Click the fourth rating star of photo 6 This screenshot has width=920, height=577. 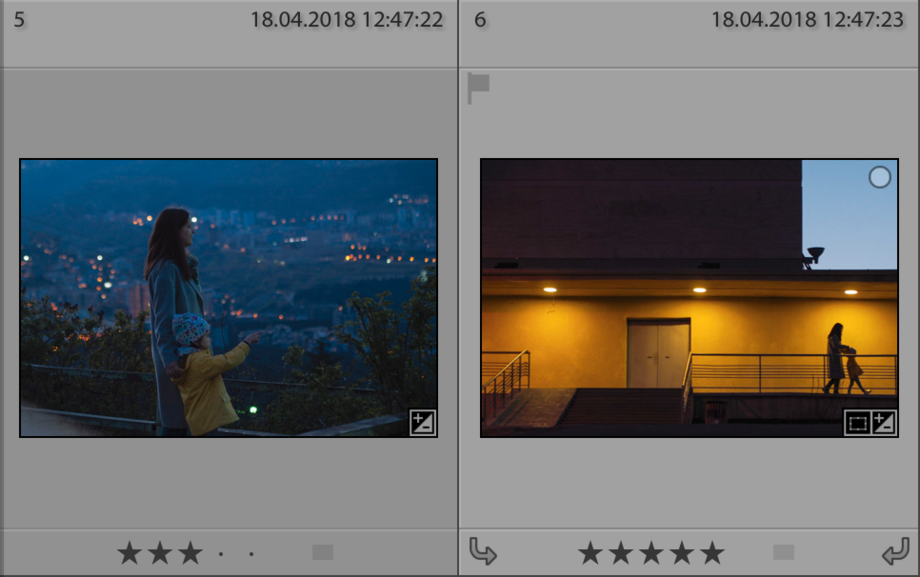(681, 553)
